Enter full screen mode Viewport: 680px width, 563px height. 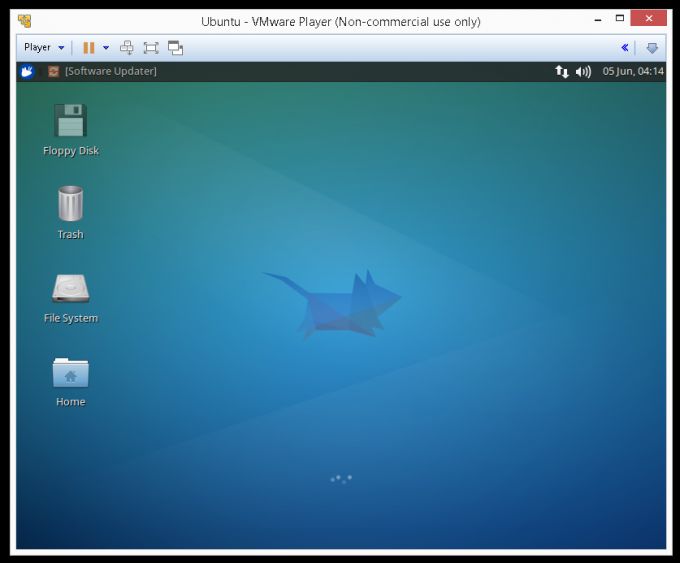151,48
